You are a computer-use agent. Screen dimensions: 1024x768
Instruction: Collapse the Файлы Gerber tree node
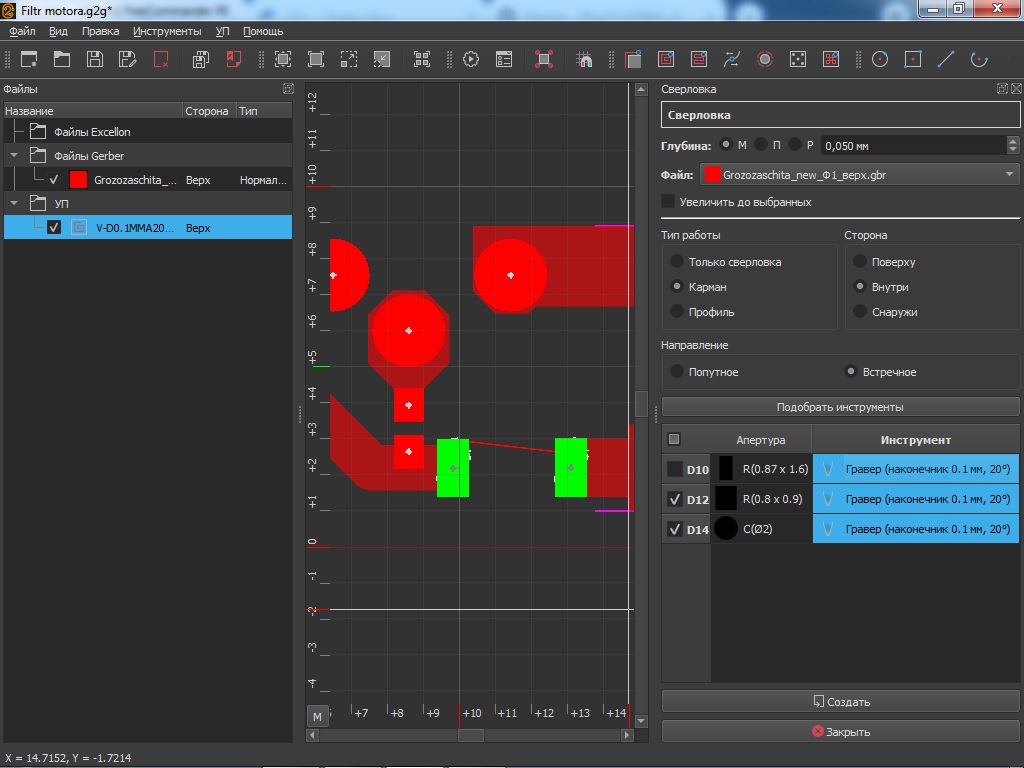click(15, 156)
